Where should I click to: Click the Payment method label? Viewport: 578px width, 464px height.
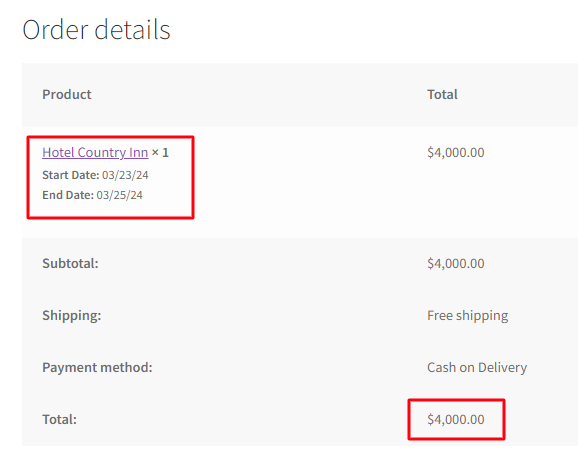[97, 367]
